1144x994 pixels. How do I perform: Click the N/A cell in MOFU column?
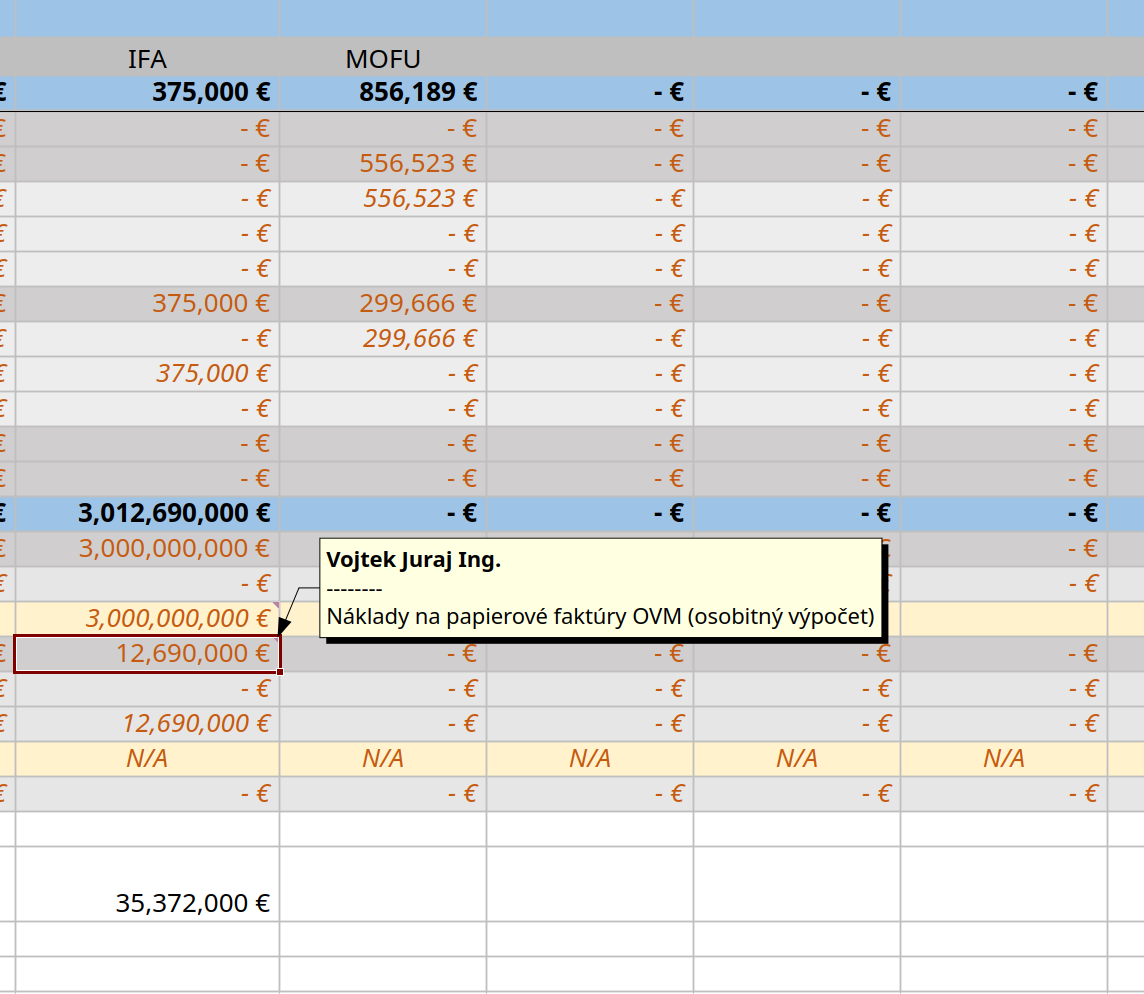pyautogui.click(x=383, y=758)
